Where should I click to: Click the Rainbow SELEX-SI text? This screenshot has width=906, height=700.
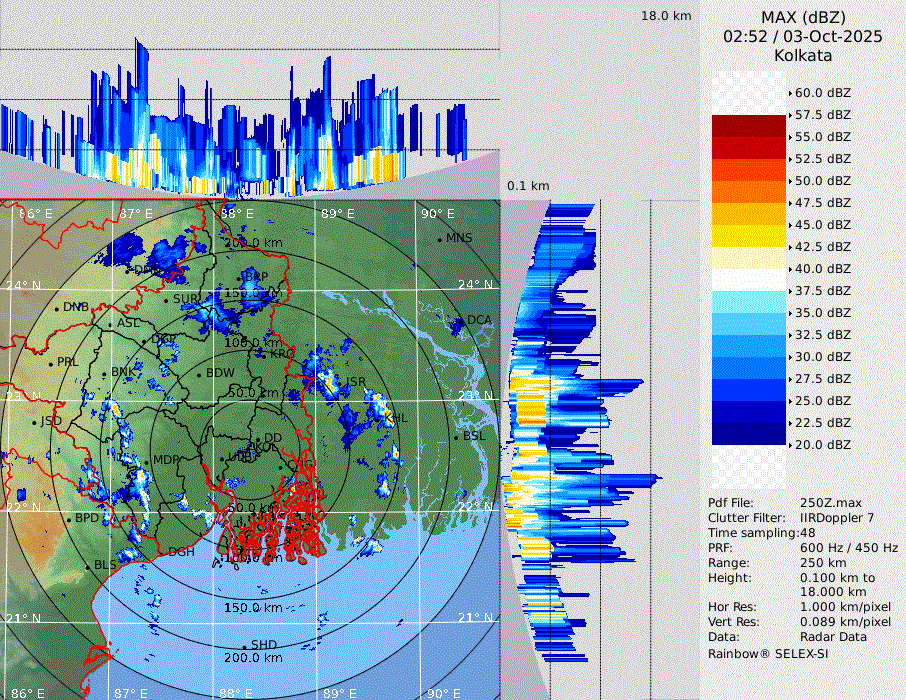tap(768, 654)
